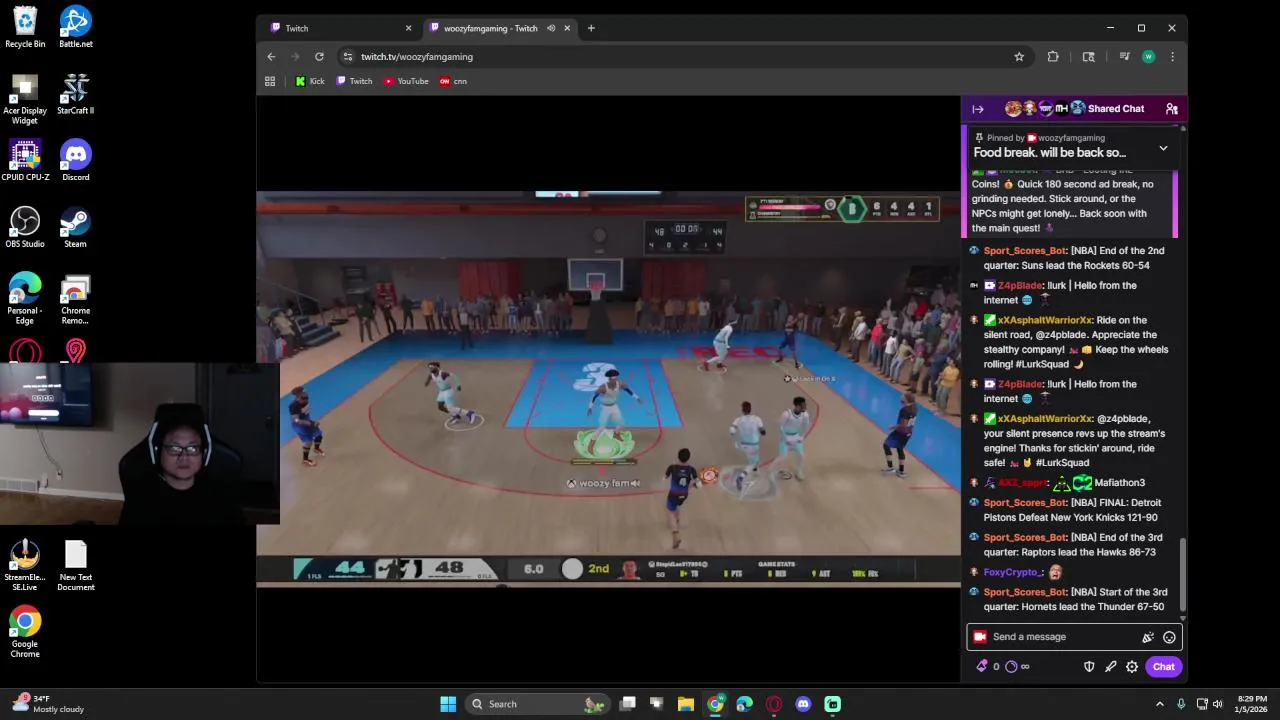Screen dimensions: 1280x720
Task: Open the celebration party popper icon
Action: click(x=1148, y=637)
